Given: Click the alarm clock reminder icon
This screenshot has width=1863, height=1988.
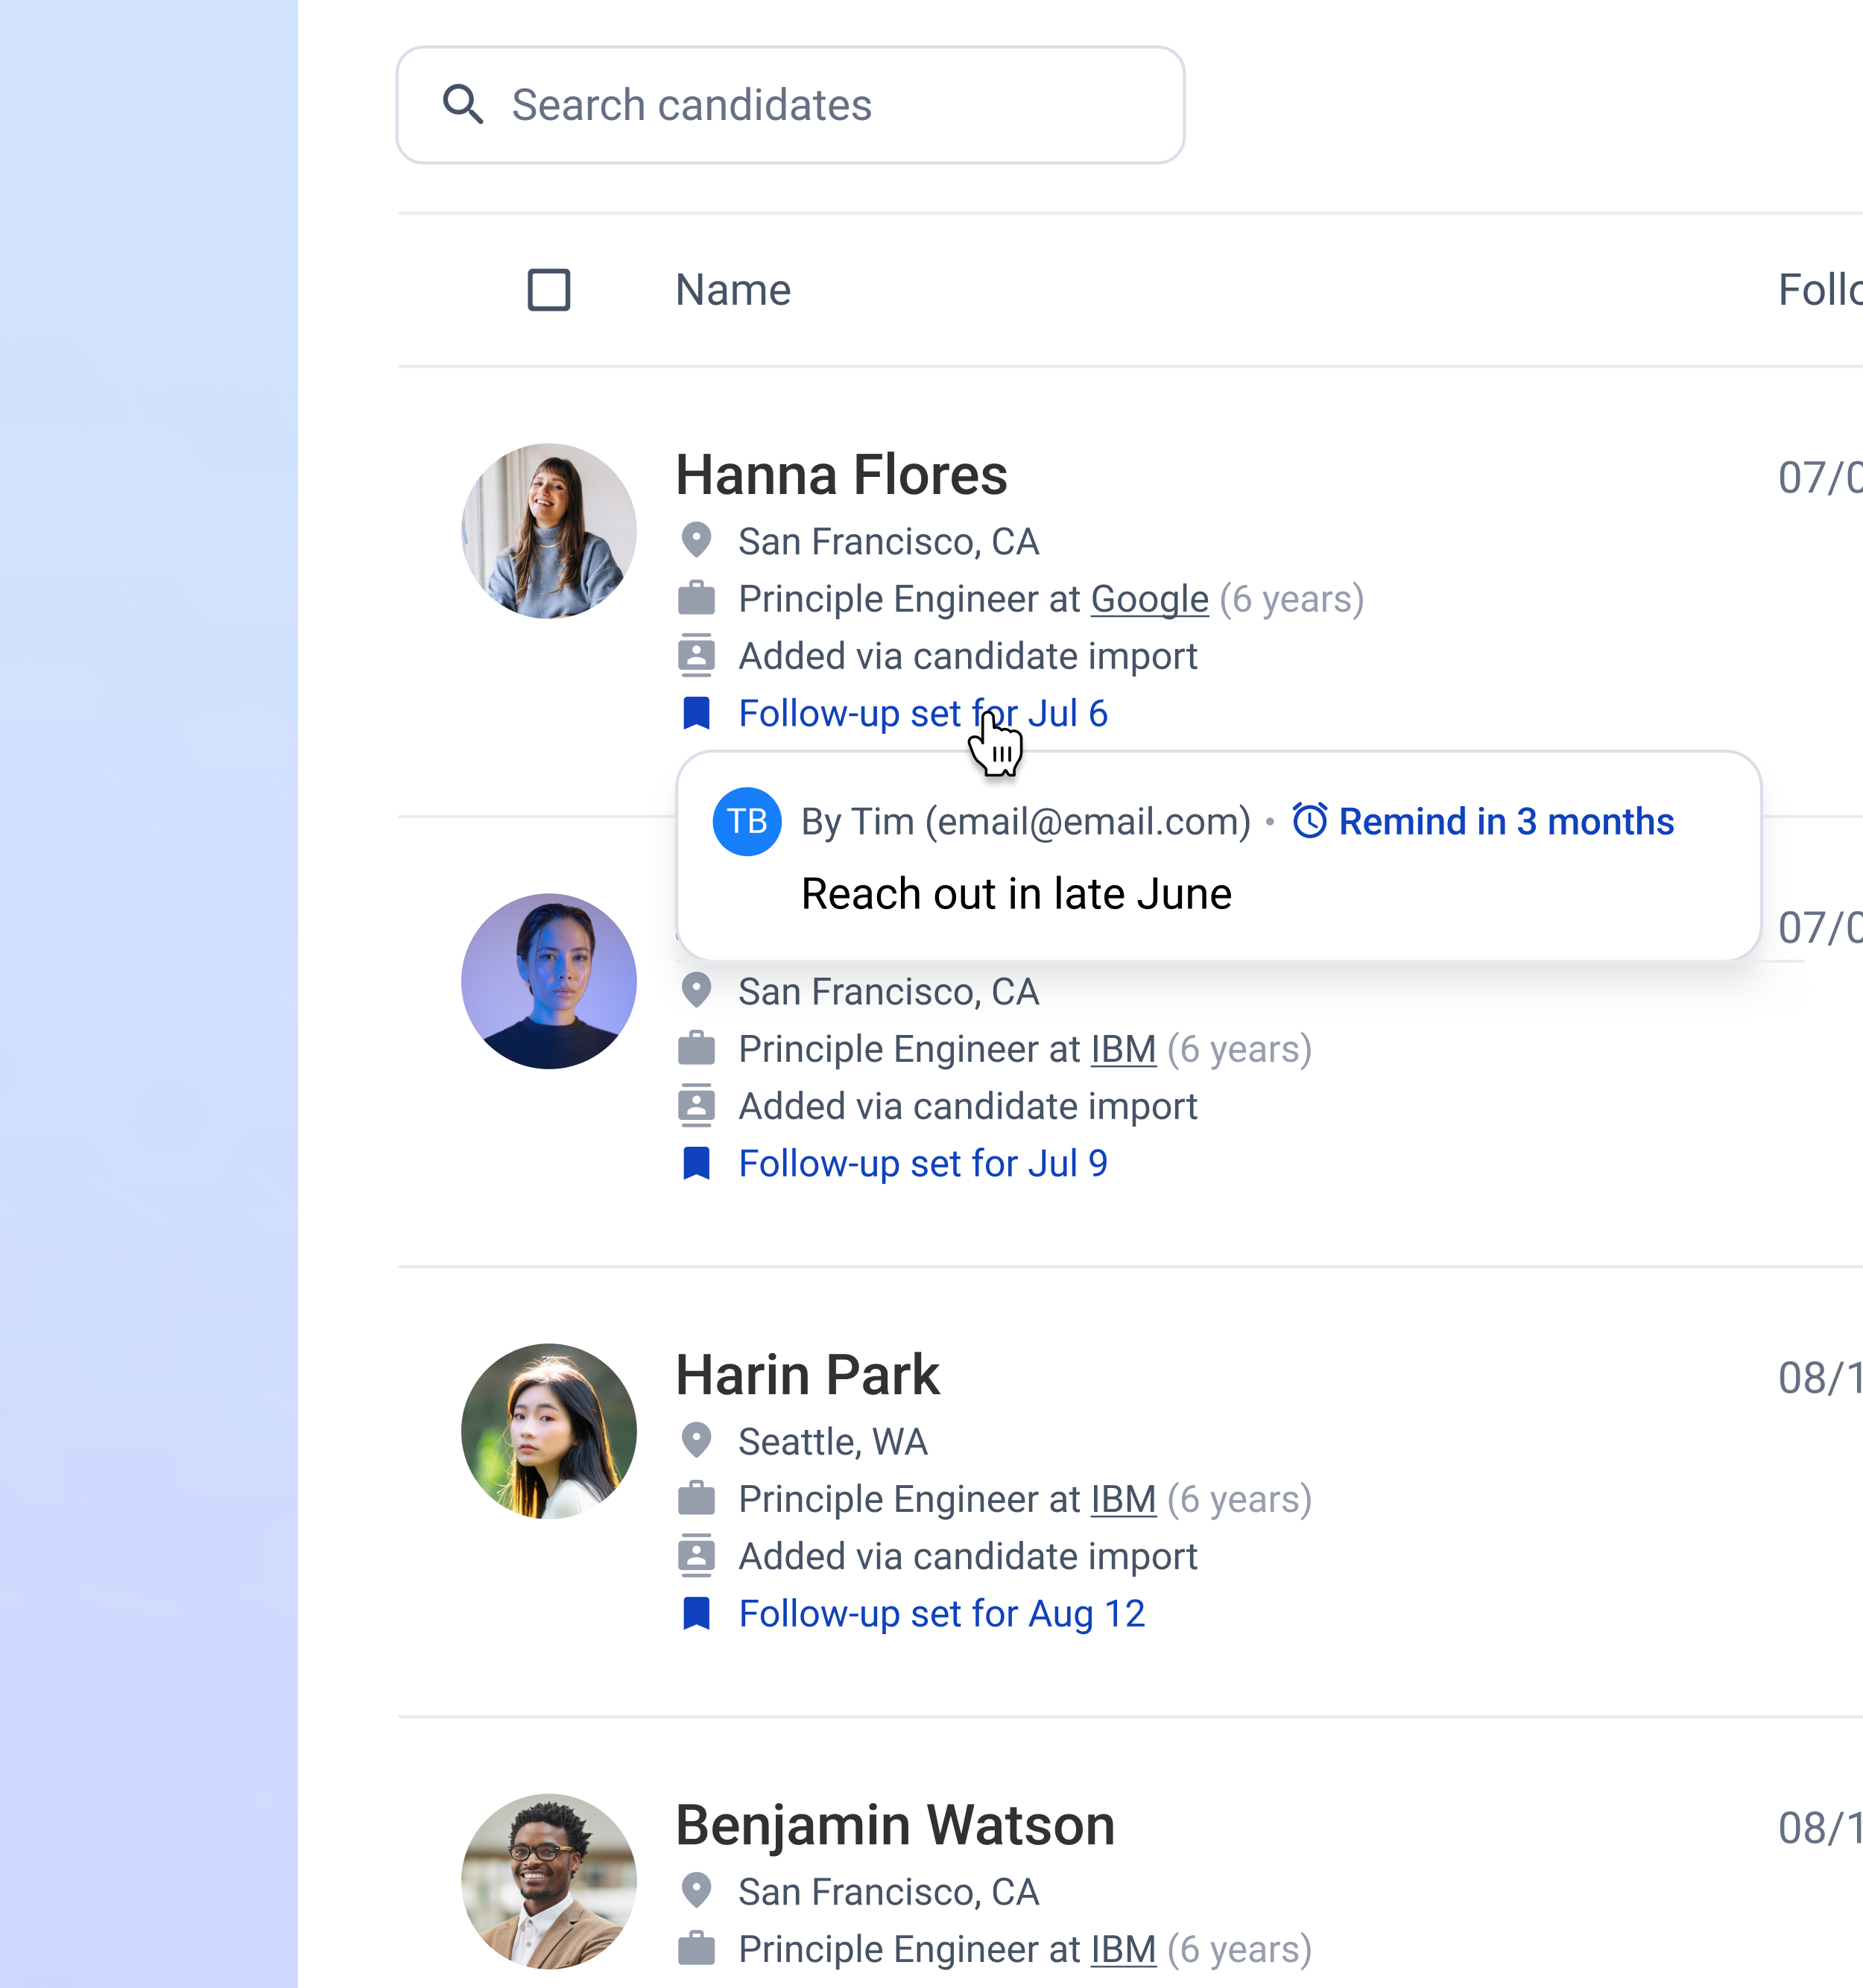Looking at the screenshot, I should [1309, 821].
